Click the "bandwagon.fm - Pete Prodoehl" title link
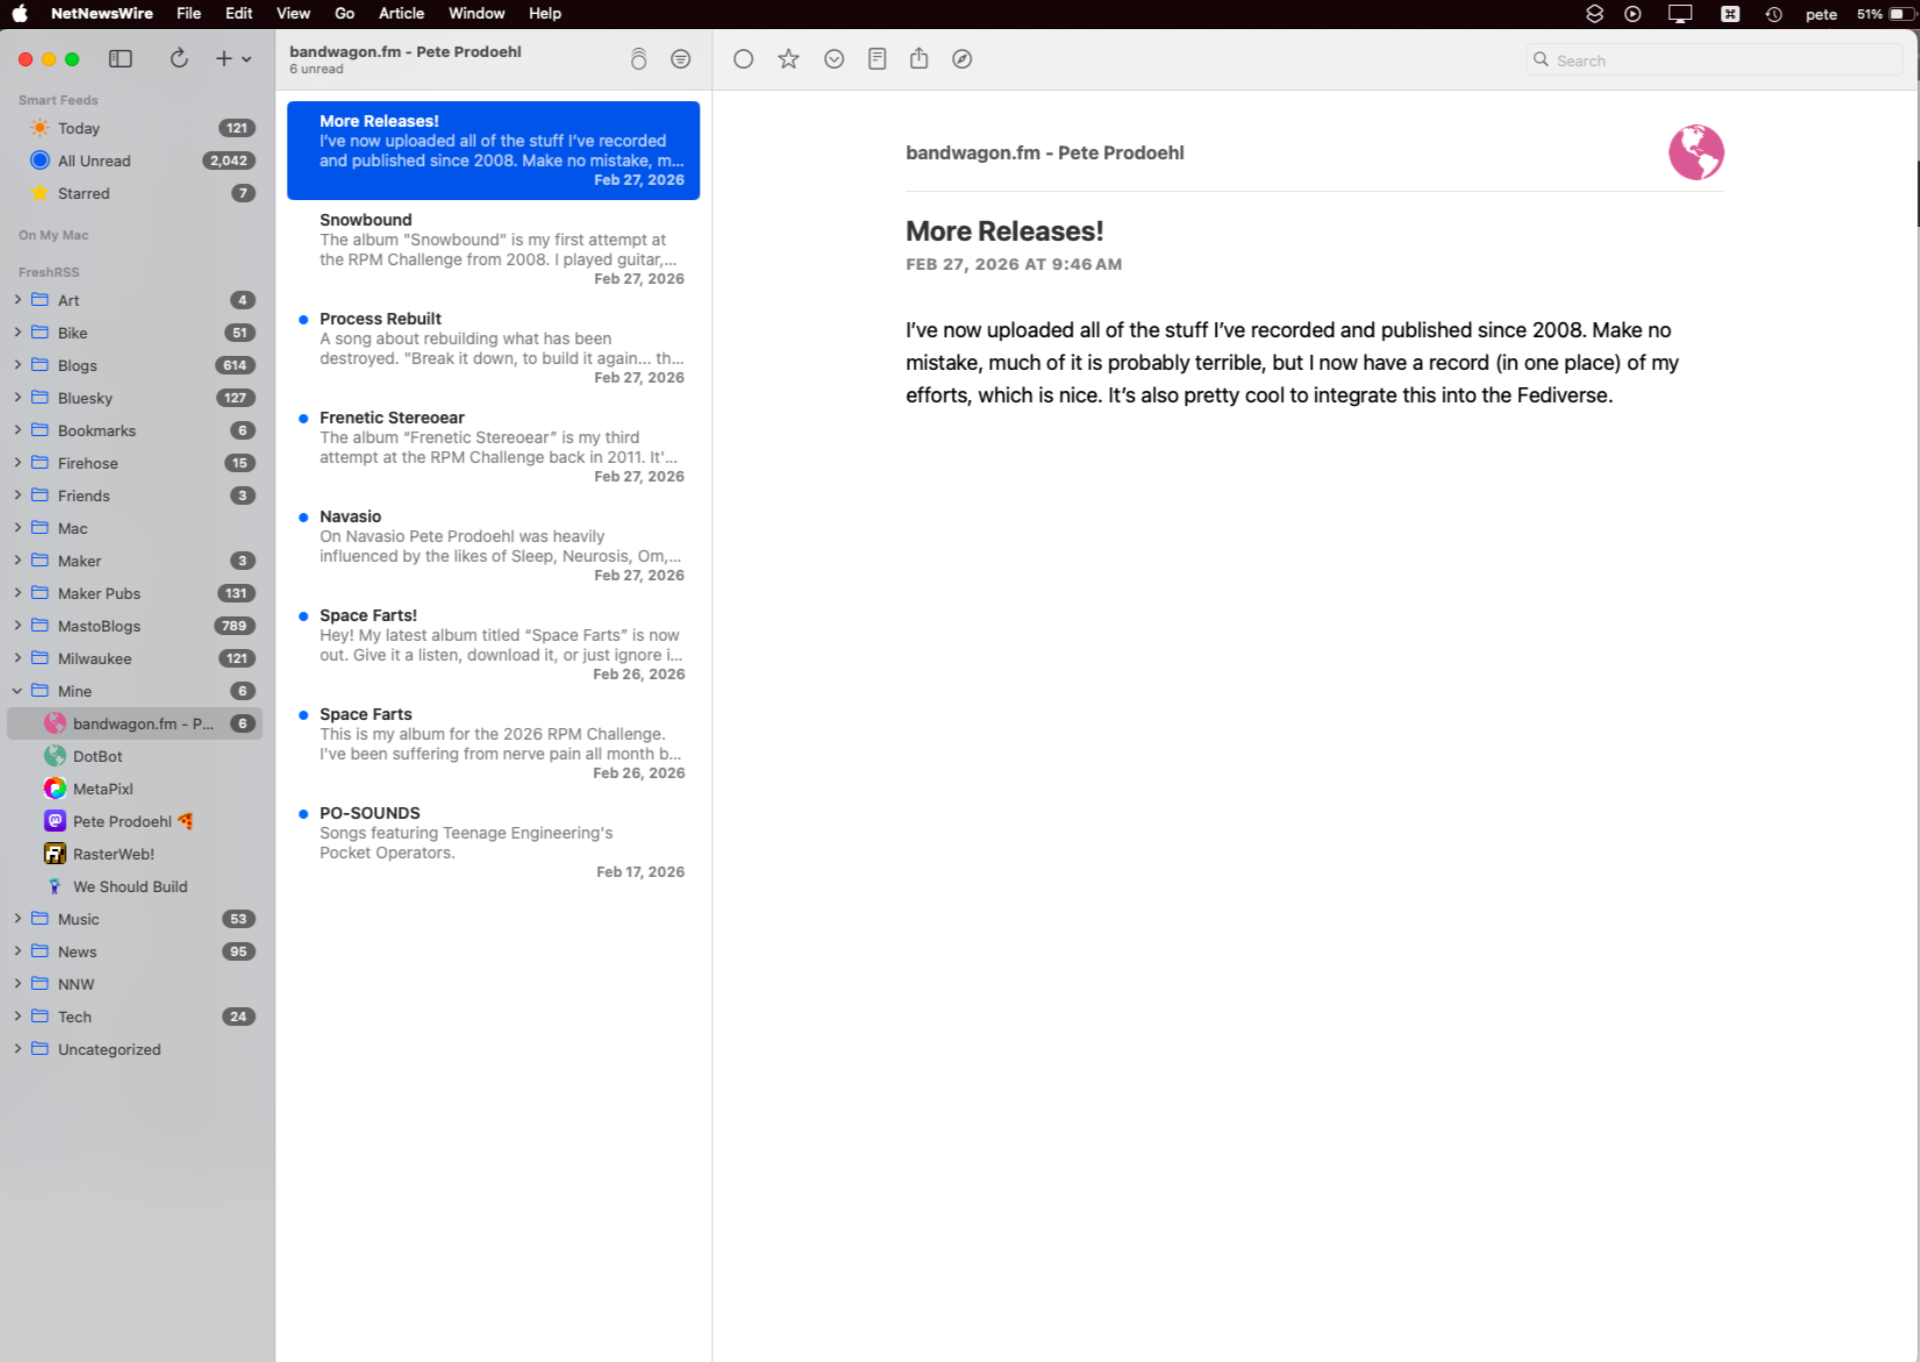 pyautogui.click(x=1044, y=152)
